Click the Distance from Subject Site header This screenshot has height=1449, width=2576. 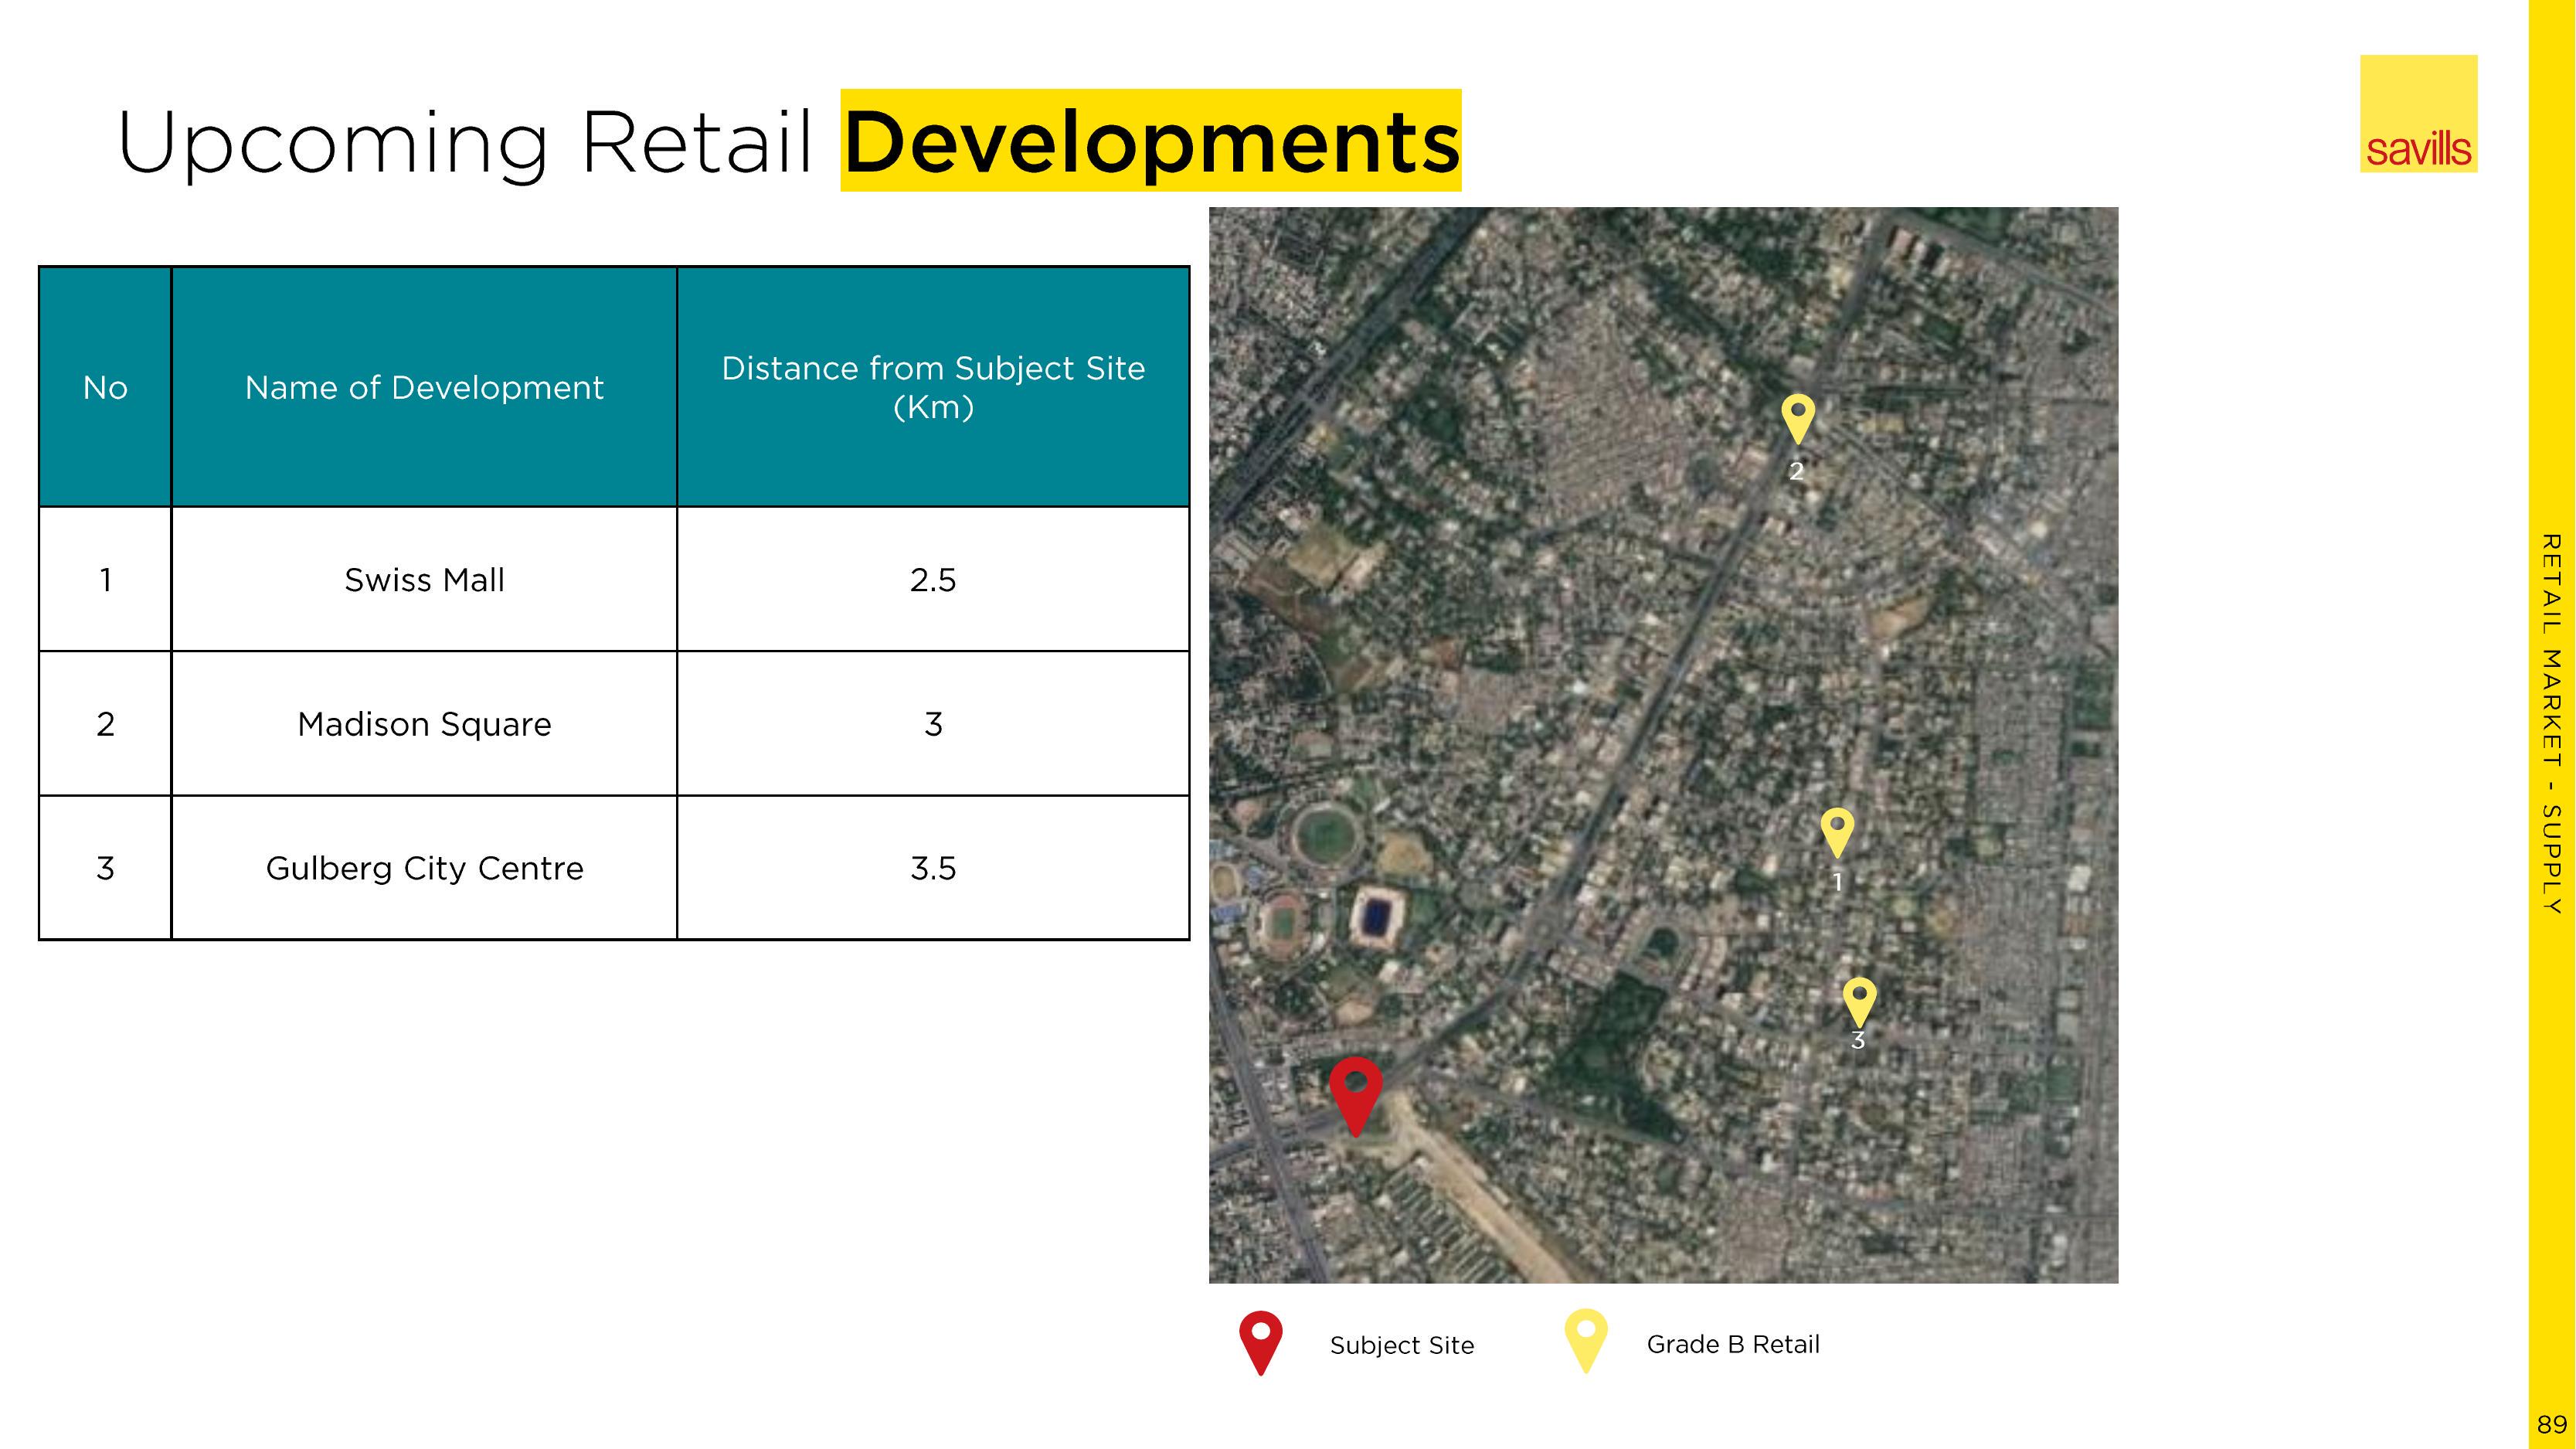(932, 387)
